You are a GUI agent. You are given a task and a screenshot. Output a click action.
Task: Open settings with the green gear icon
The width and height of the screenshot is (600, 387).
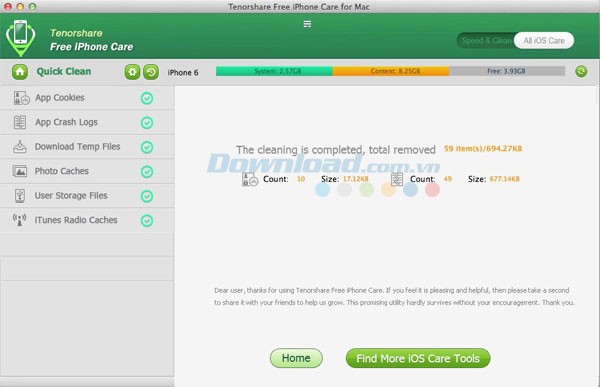pyautogui.click(x=132, y=72)
